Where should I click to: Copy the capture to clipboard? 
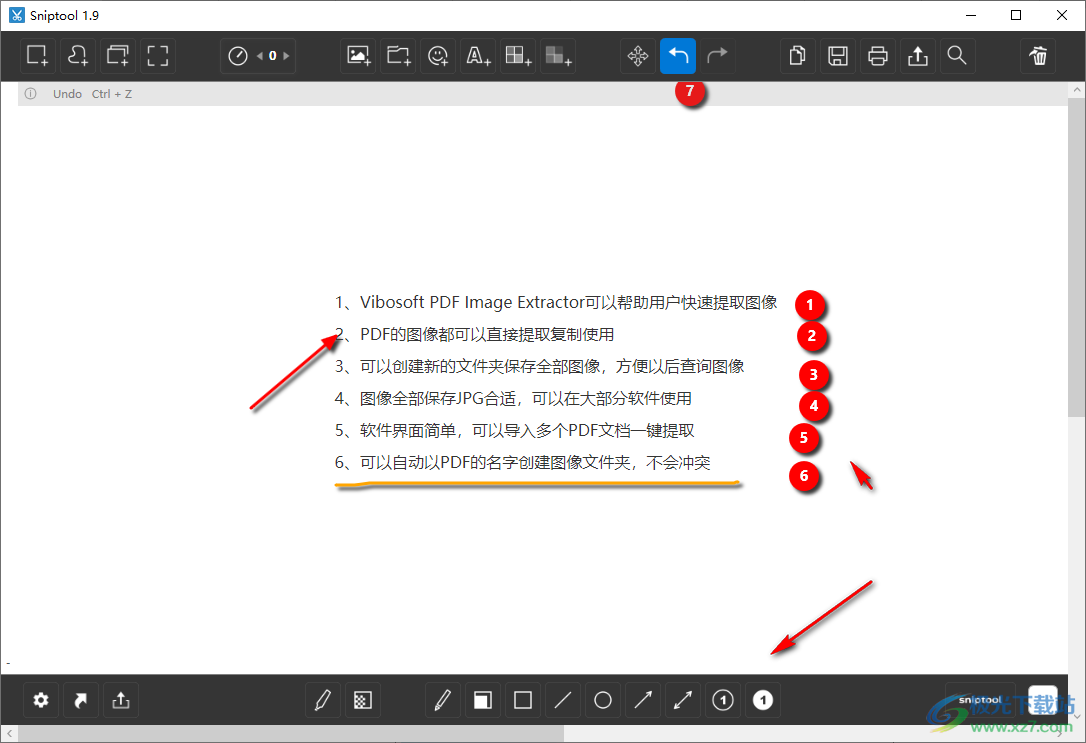797,55
